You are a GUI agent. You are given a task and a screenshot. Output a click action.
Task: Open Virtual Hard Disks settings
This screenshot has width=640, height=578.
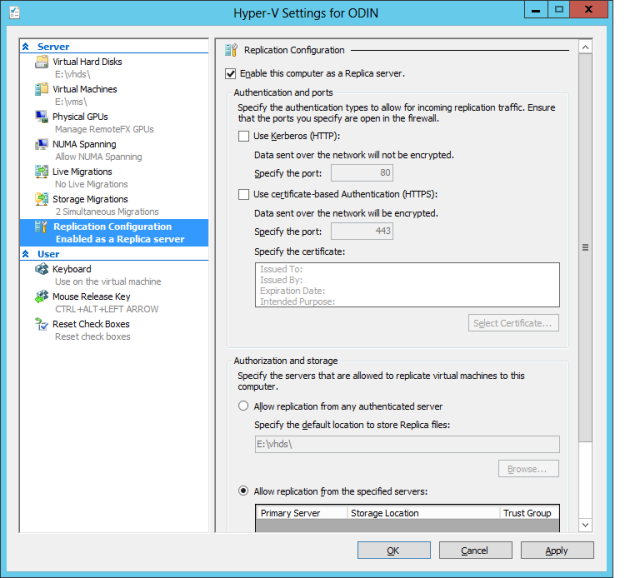[x=87, y=62]
